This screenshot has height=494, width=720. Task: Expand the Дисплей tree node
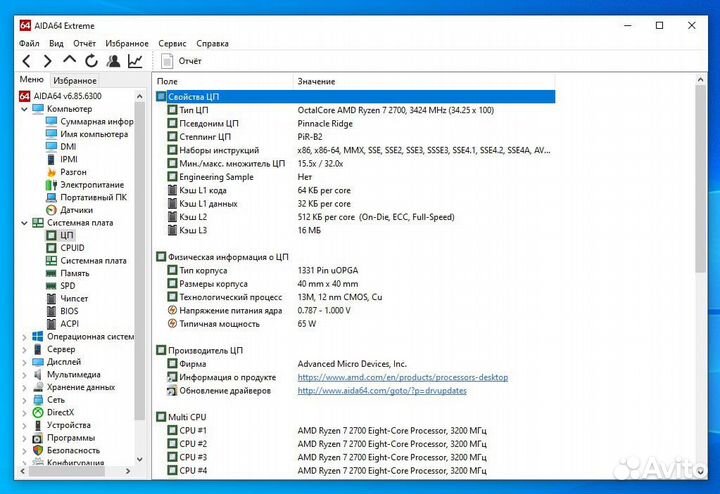24,362
